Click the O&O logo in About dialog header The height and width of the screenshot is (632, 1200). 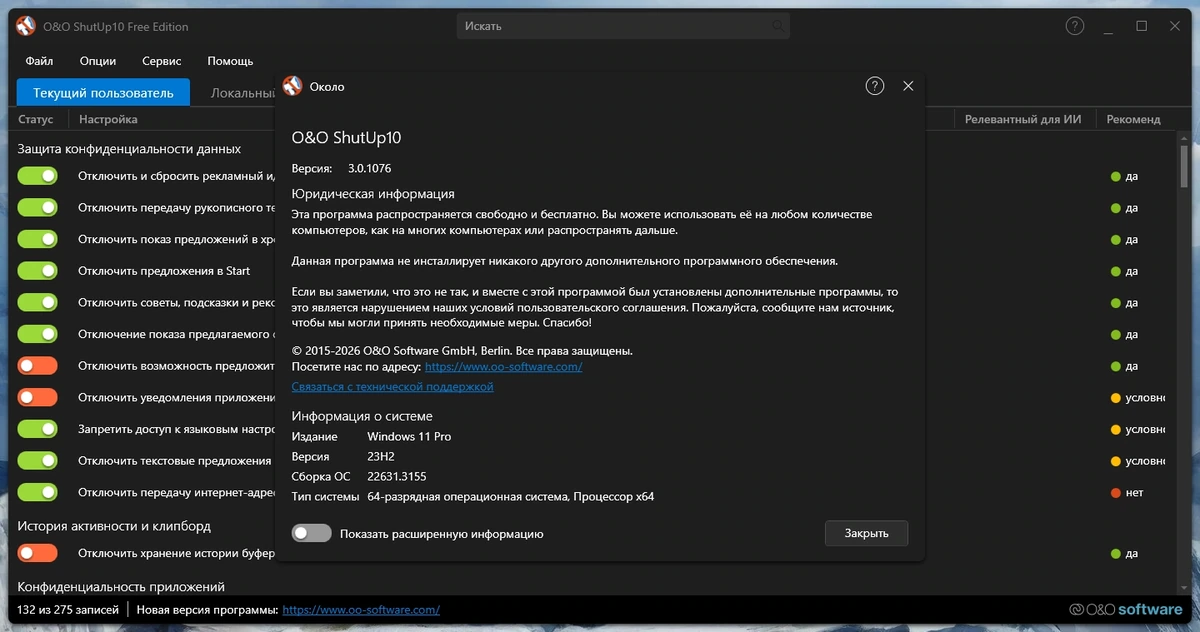click(x=292, y=86)
